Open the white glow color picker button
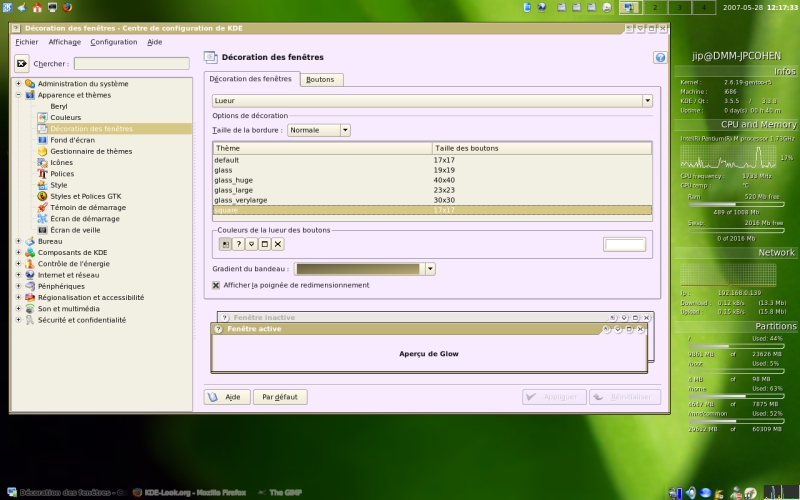The width and height of the screenshot is (800, 500). [624, 244]
